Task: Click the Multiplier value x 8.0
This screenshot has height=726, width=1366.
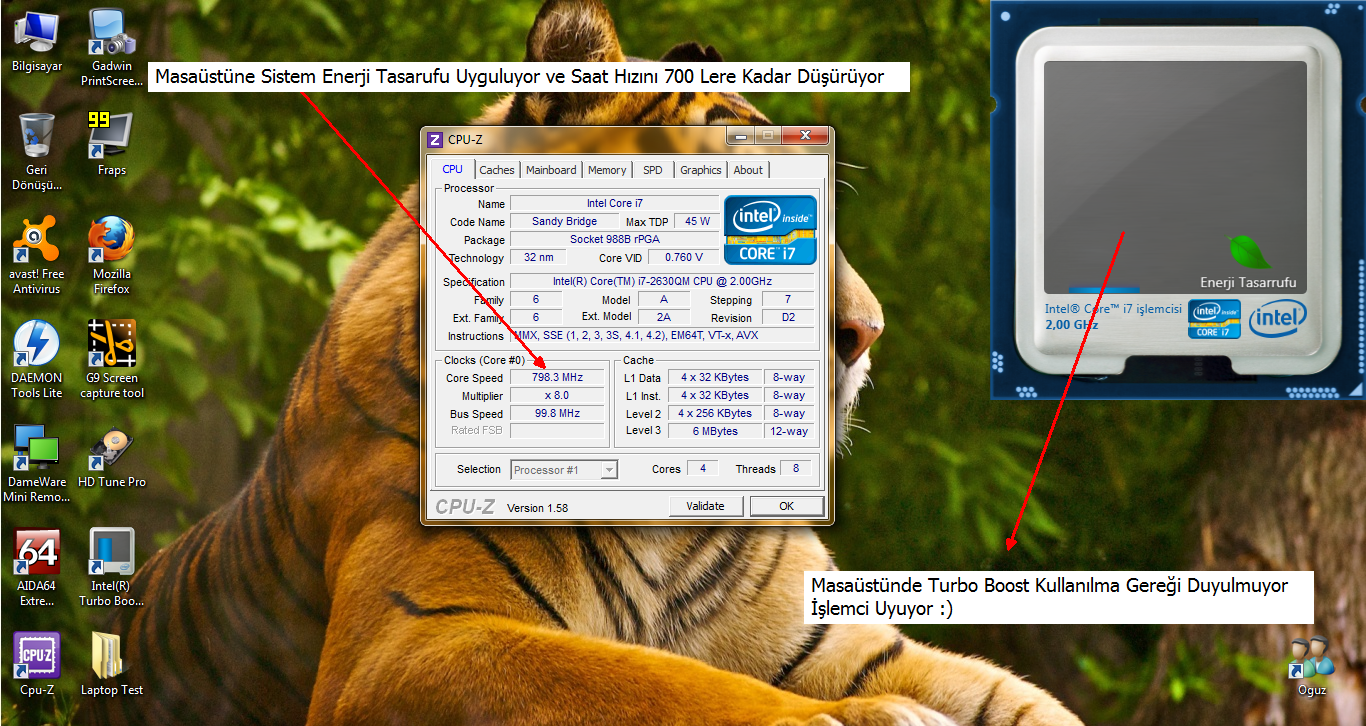Action: pyautogui.click(x=557, y=396)
